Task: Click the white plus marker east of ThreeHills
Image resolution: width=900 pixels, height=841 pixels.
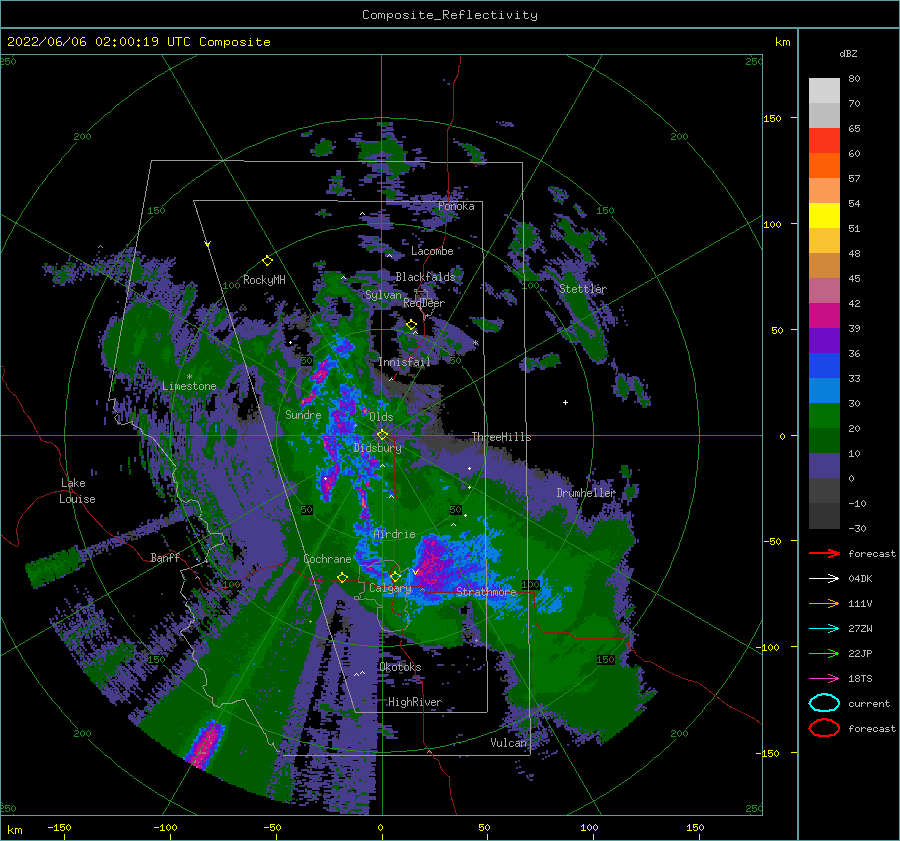Action: 565,402
